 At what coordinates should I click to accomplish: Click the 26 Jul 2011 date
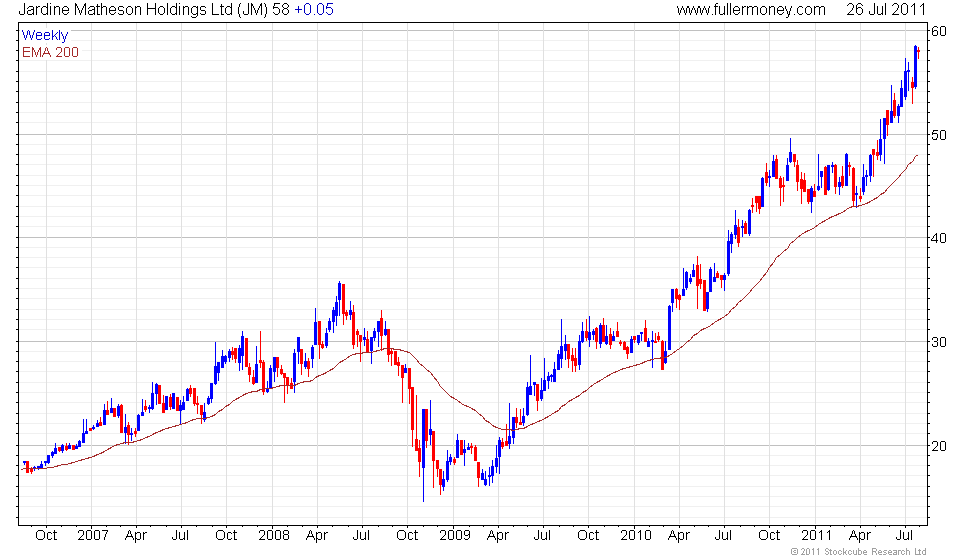(886, 9)
